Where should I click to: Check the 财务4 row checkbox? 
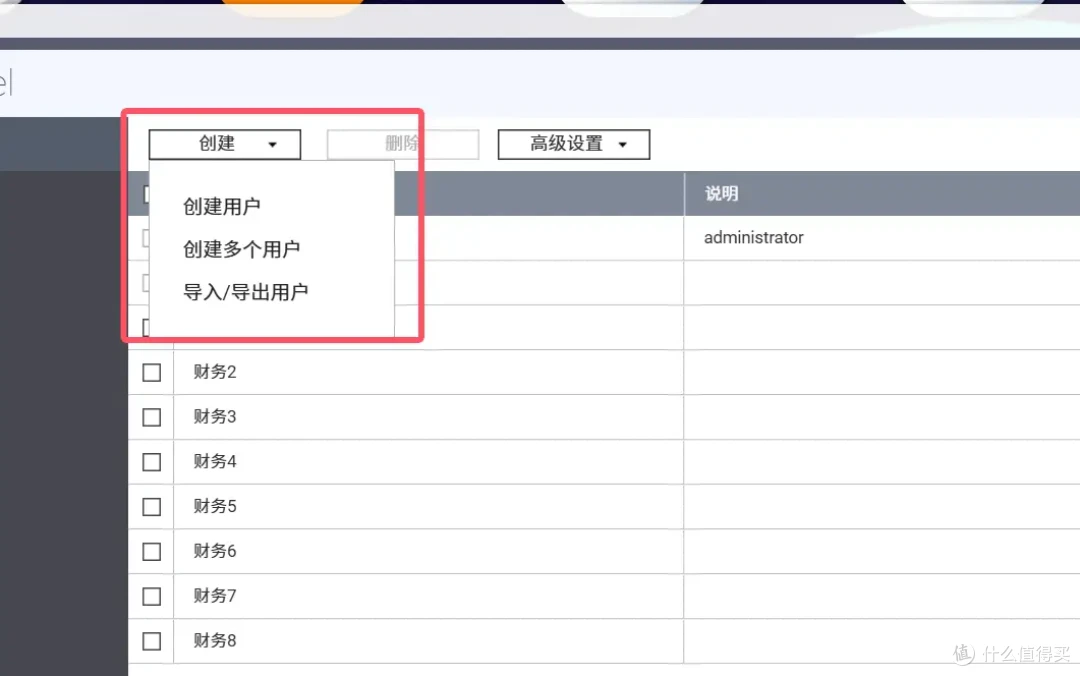tap(152, 462)
